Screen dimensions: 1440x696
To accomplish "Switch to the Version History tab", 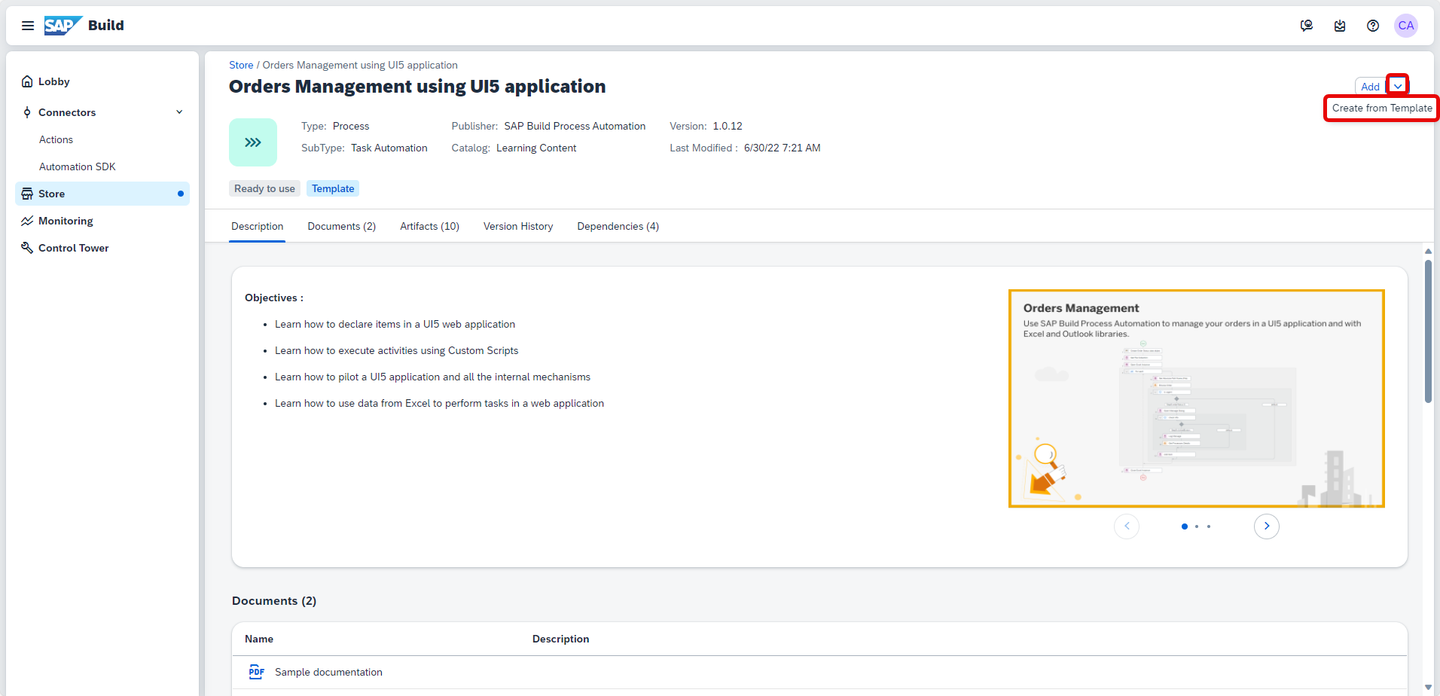I will click(x=518, y=226).
